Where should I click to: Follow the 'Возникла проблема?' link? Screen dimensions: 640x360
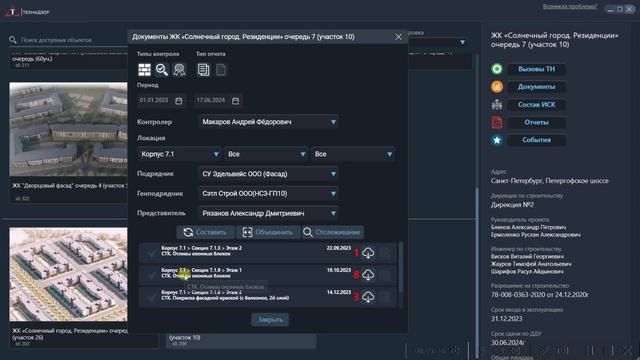pyautogui.click(x=570, y=7)
